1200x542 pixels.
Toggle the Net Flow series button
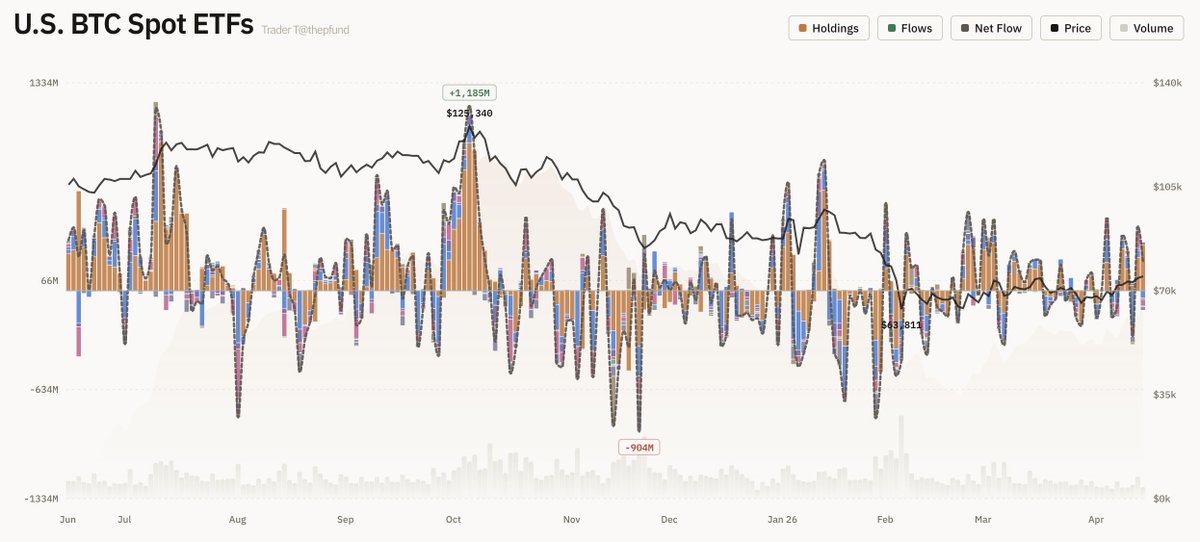point(991,28)
